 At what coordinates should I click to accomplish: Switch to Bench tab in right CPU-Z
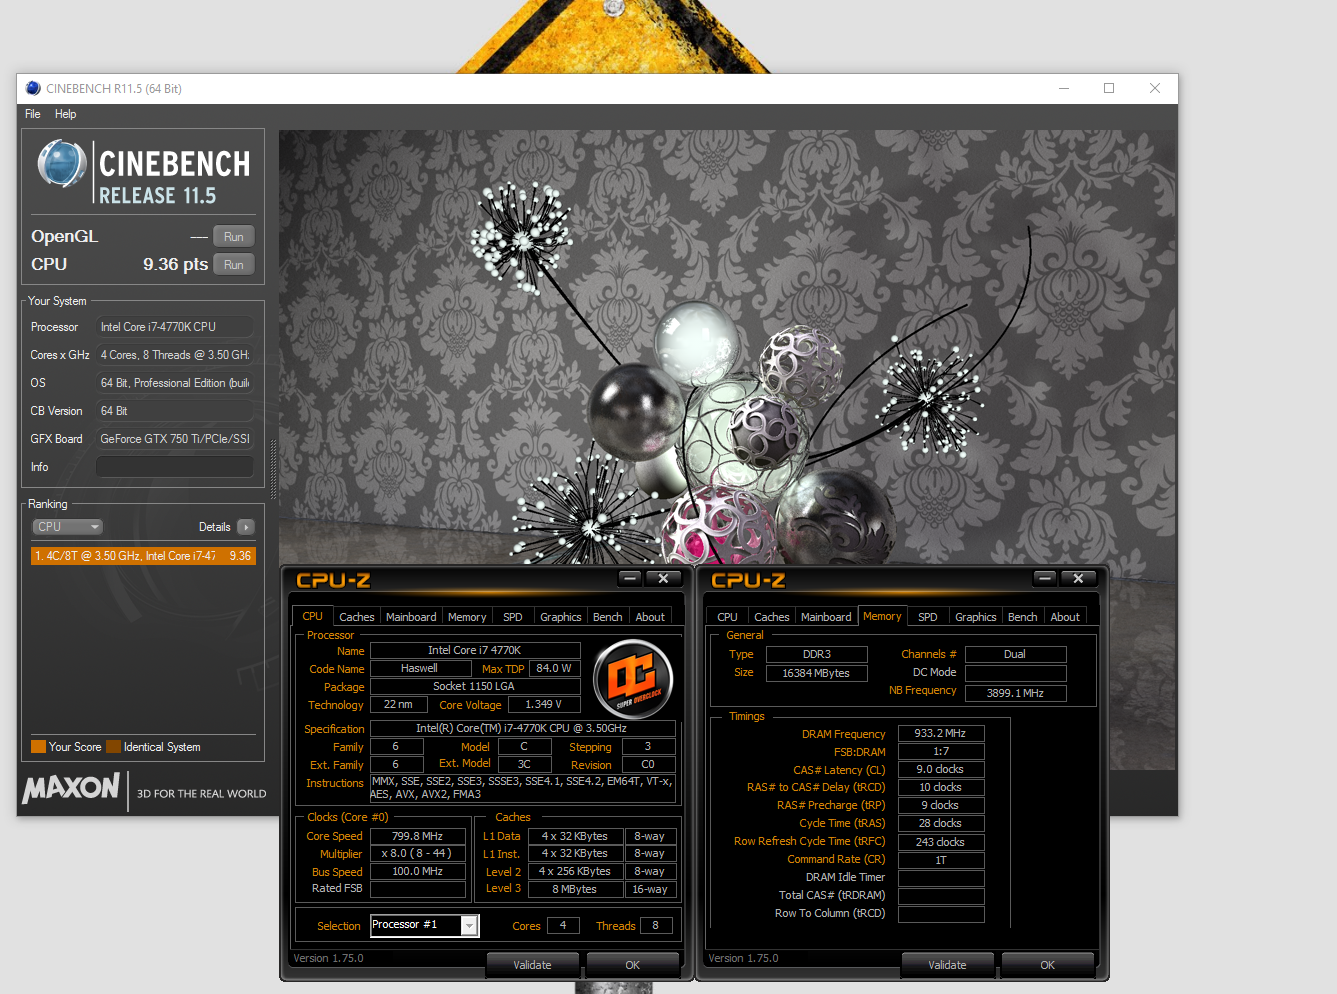(1023, 617)
